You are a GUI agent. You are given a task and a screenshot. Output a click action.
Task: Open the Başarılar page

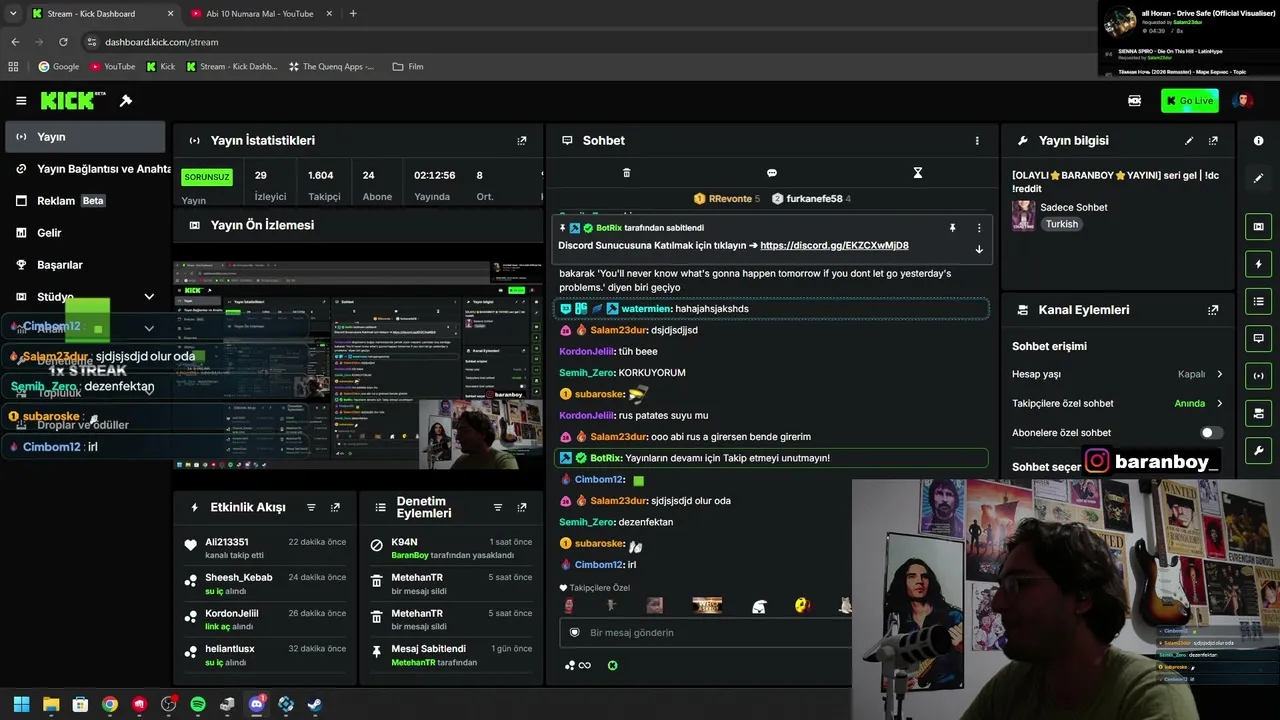(x=85, y=265)
